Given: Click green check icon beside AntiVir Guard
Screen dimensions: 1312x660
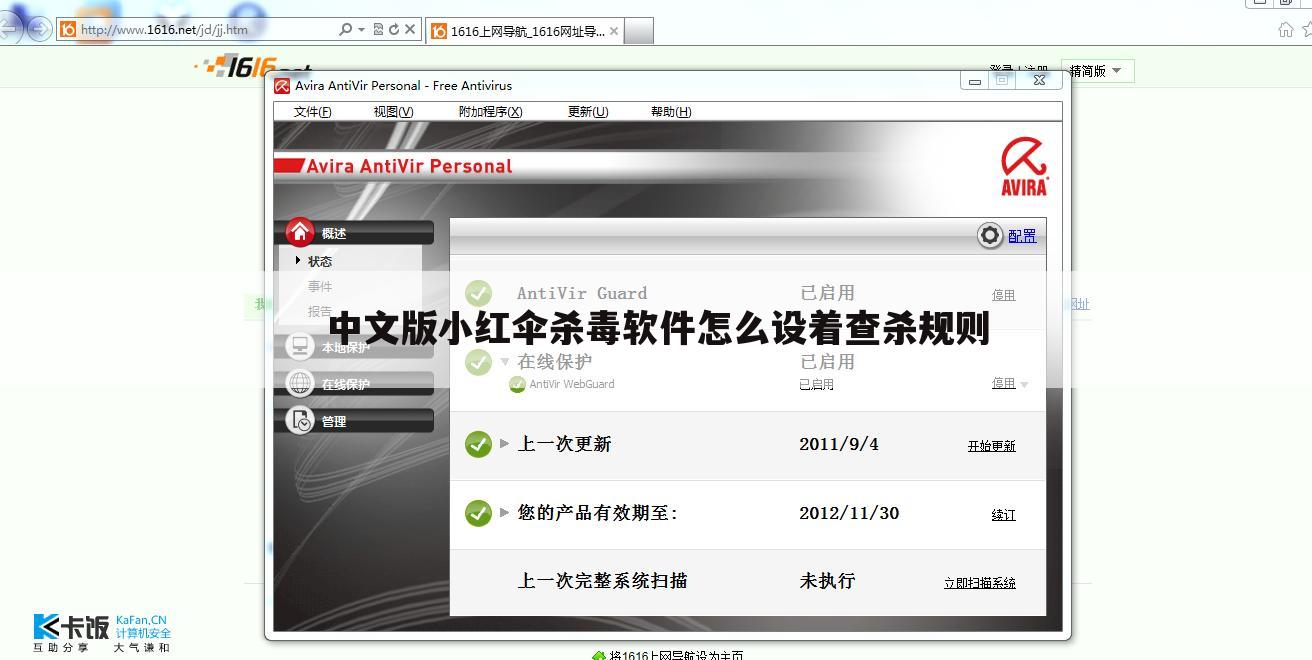Looking at the screenshot, I should (x=479, y=293).
